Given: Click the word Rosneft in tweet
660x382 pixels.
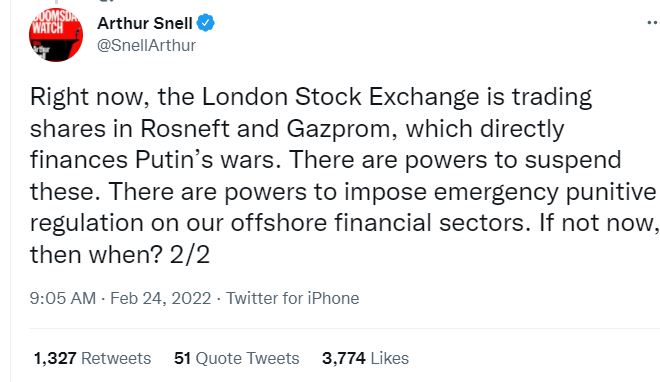Looking at the screenshot, I should pos(185,128).
